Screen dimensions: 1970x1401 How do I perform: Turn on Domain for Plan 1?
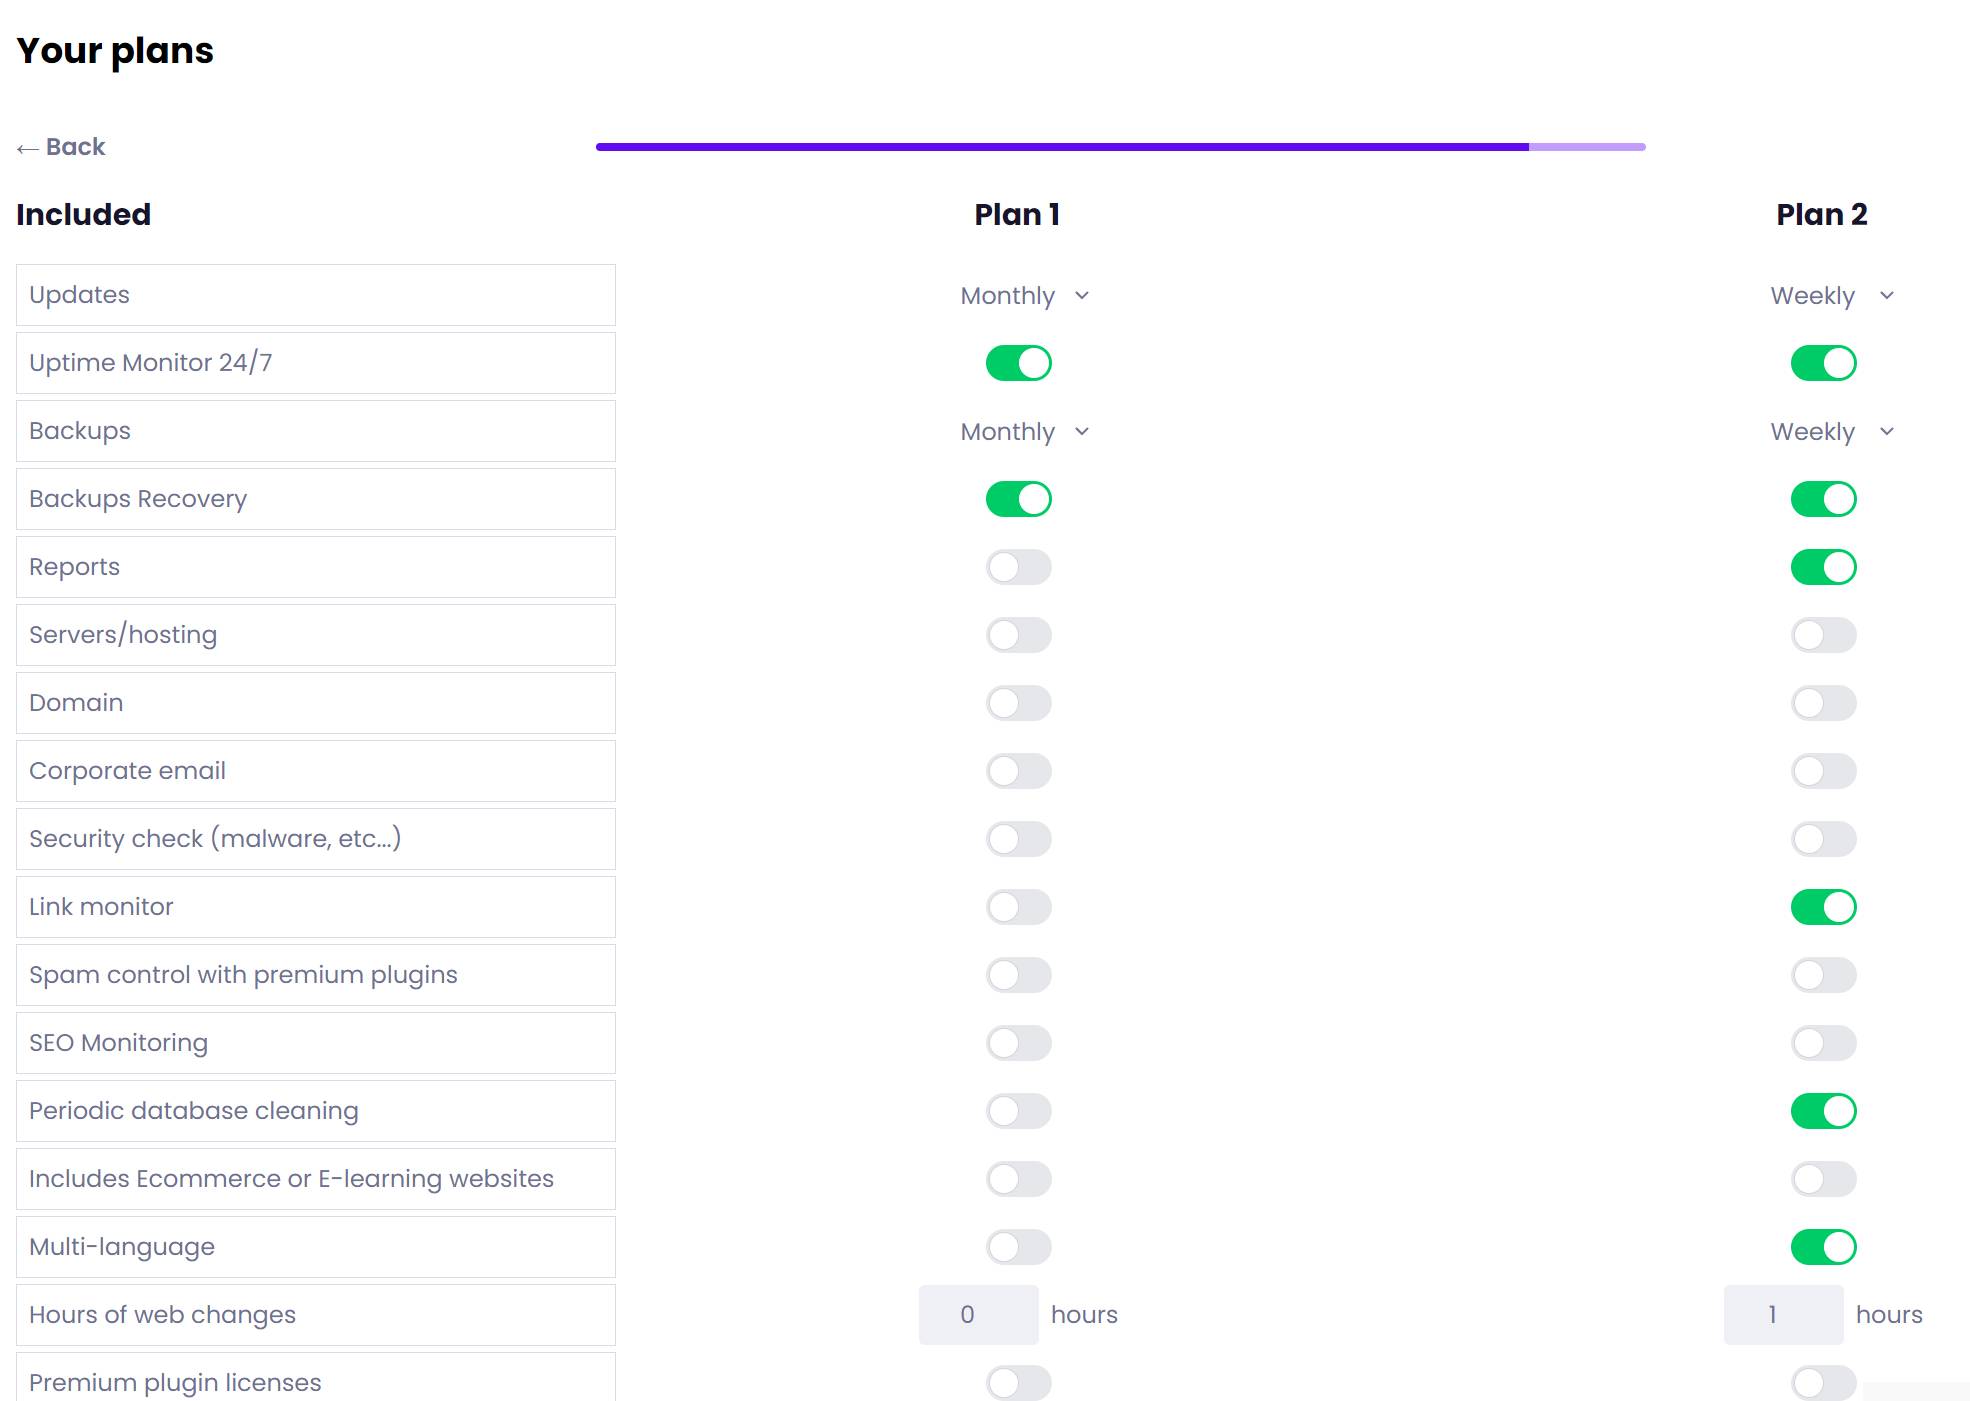[x=1018, y=703]
